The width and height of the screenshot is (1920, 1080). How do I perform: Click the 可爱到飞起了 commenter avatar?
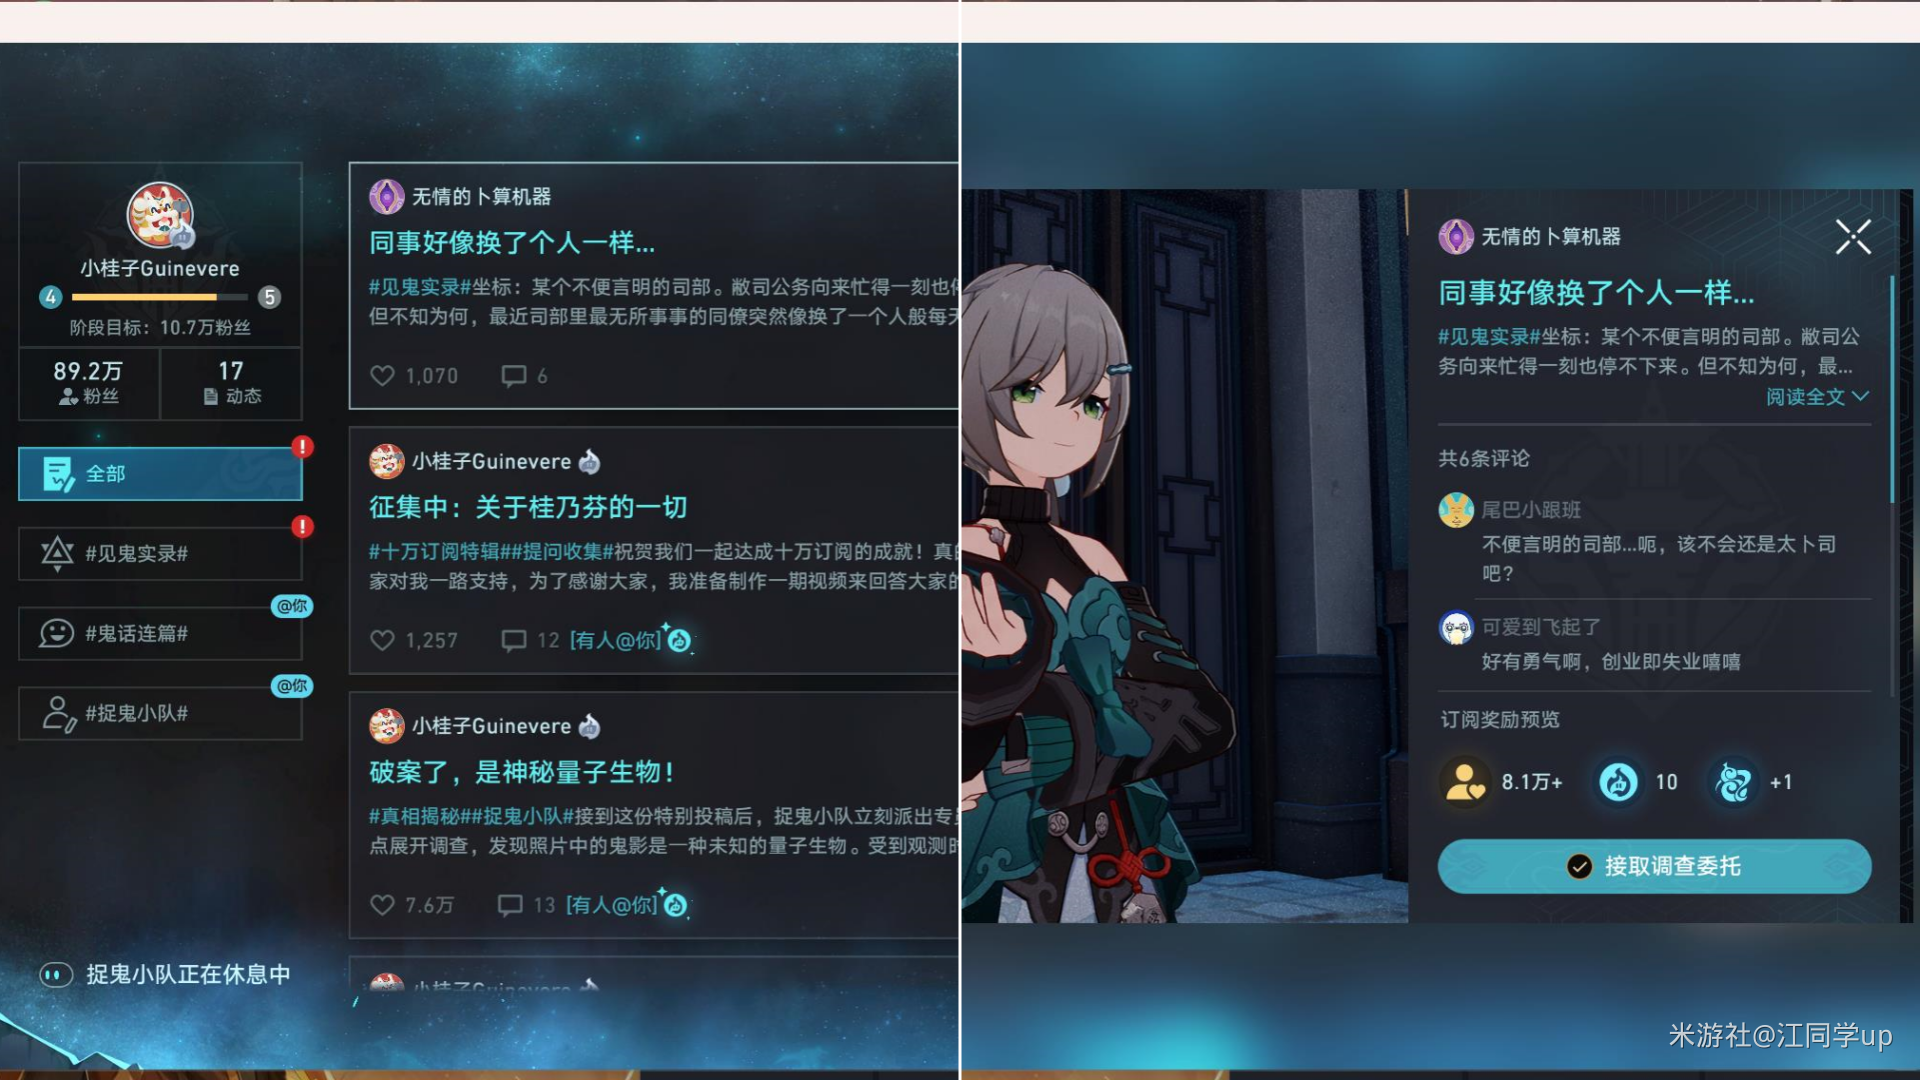(x=1456, y=627)
